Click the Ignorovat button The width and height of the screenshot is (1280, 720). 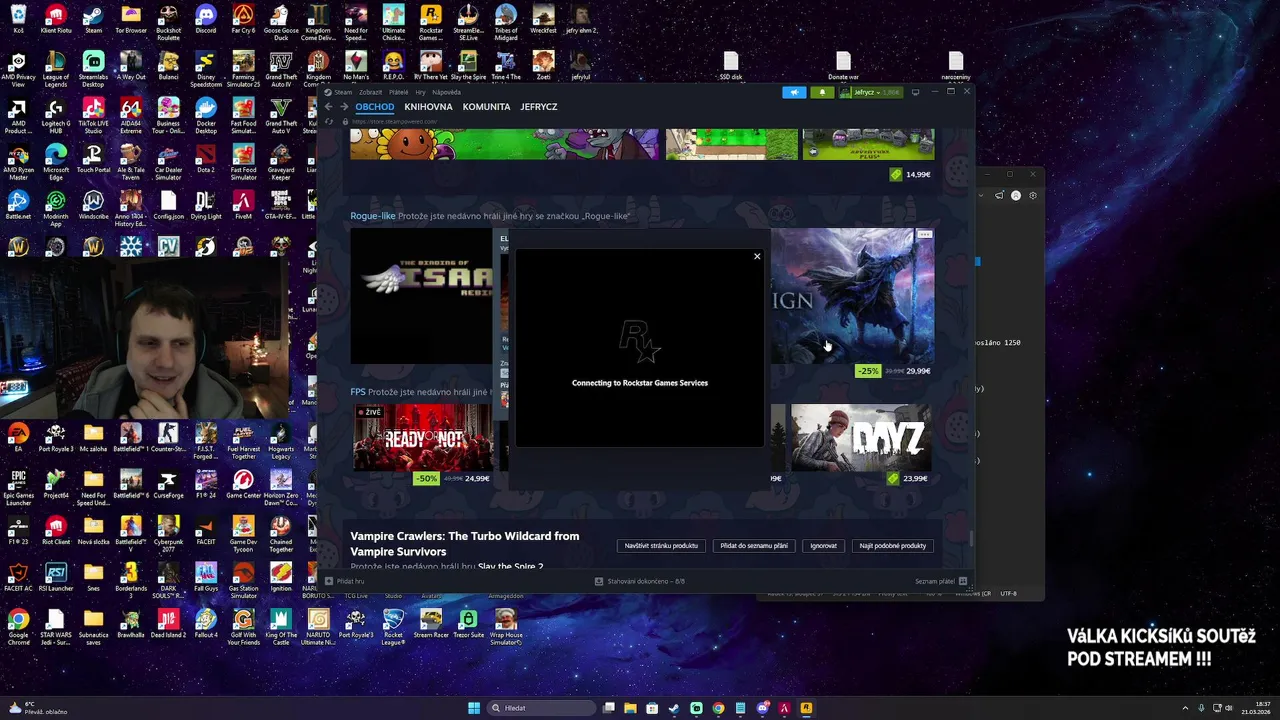click(x=823, y=546)
